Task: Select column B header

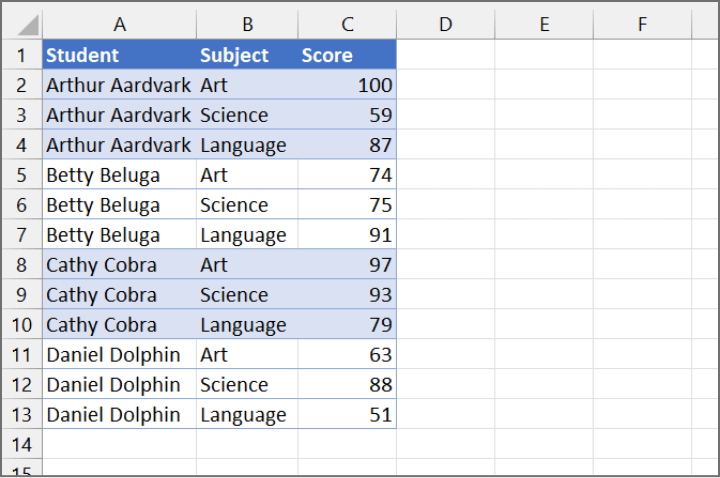Action: 247,24
